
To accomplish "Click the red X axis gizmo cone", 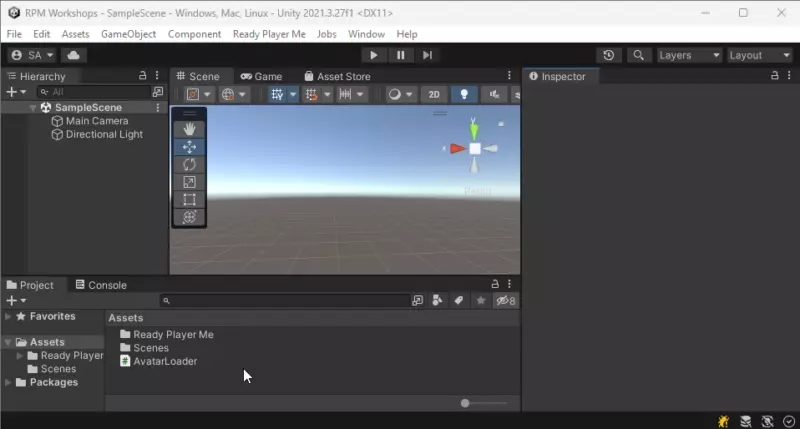I will click(x=458, y=148).
